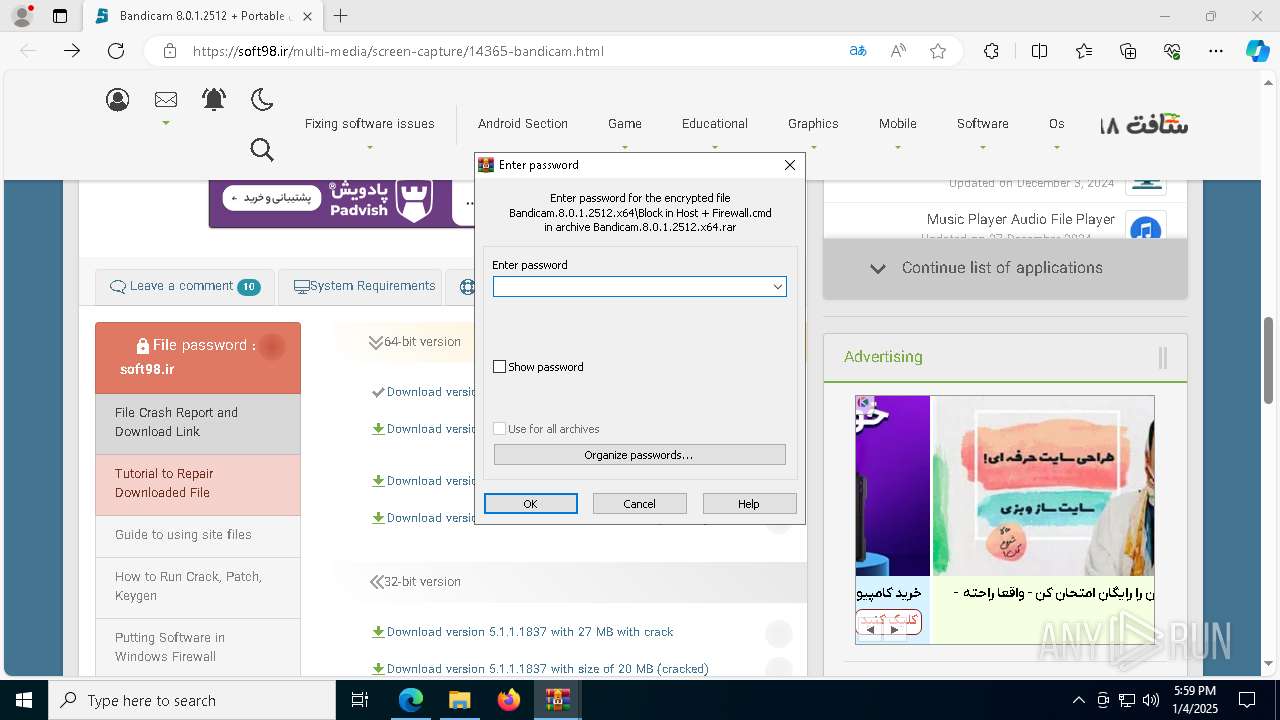Click the translate page icon
Screen dimensions: 1280x720
857,51
